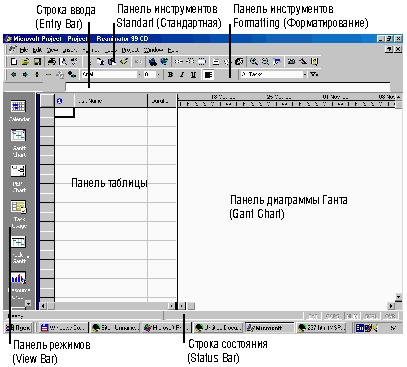Switch to Tracking Gantt view in View Bar
Screen dimensions: 407x367
19,250
